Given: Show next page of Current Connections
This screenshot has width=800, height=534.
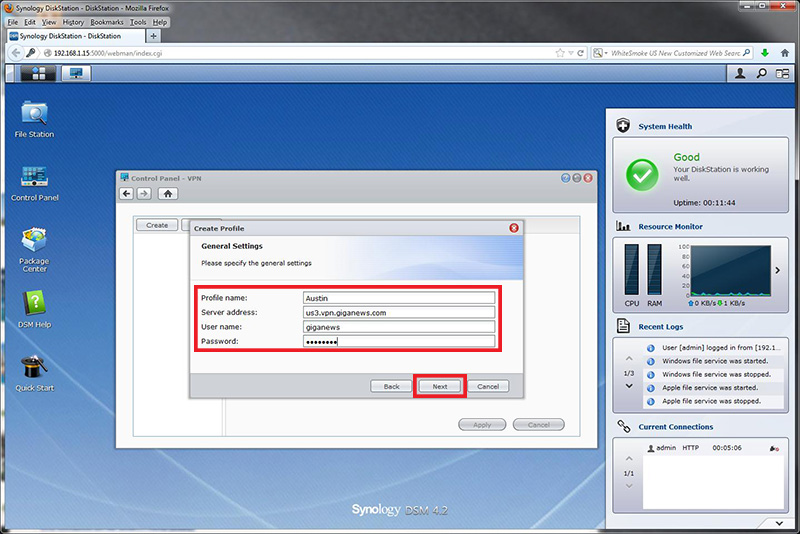Looking at the screenshot, I should tap(629, 486).
